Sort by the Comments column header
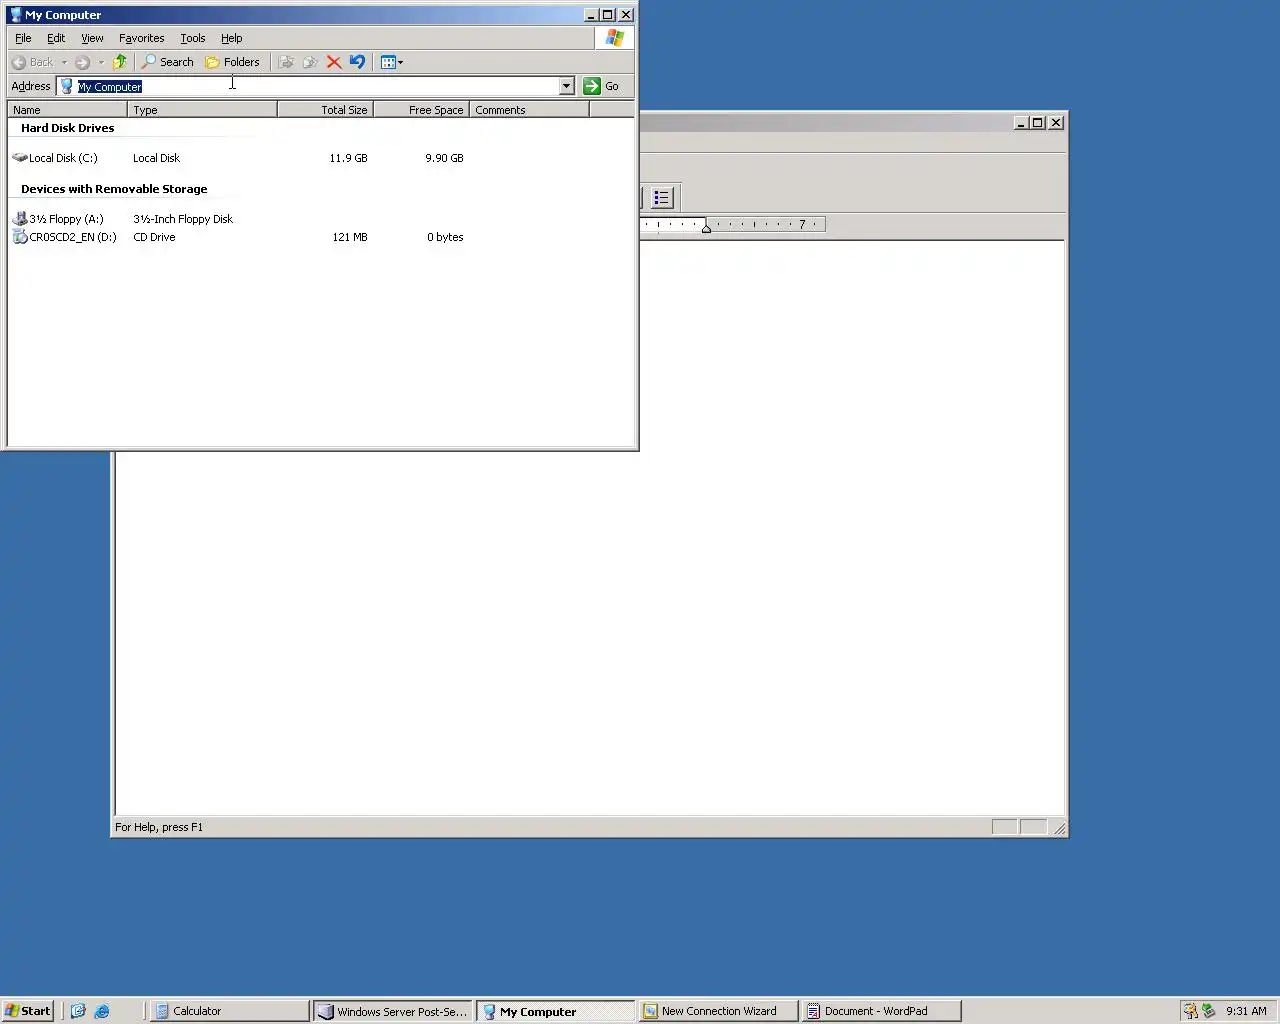 (x=529, y=110)
